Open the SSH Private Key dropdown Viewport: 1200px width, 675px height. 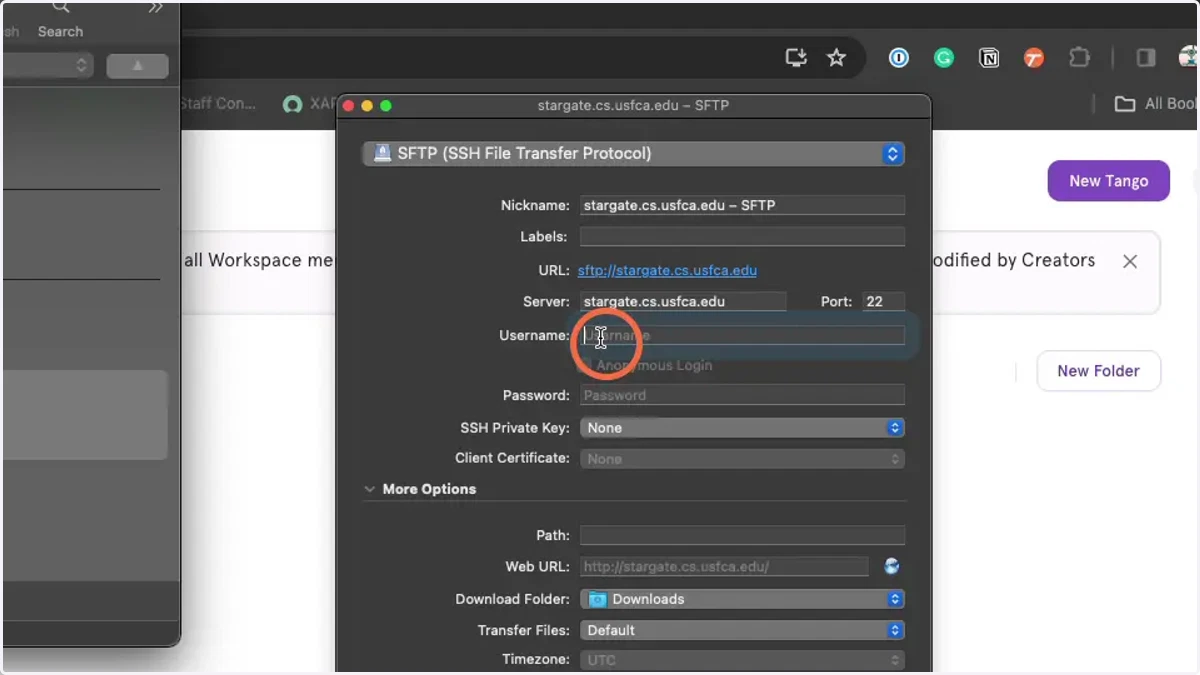(x=742, y=427)
